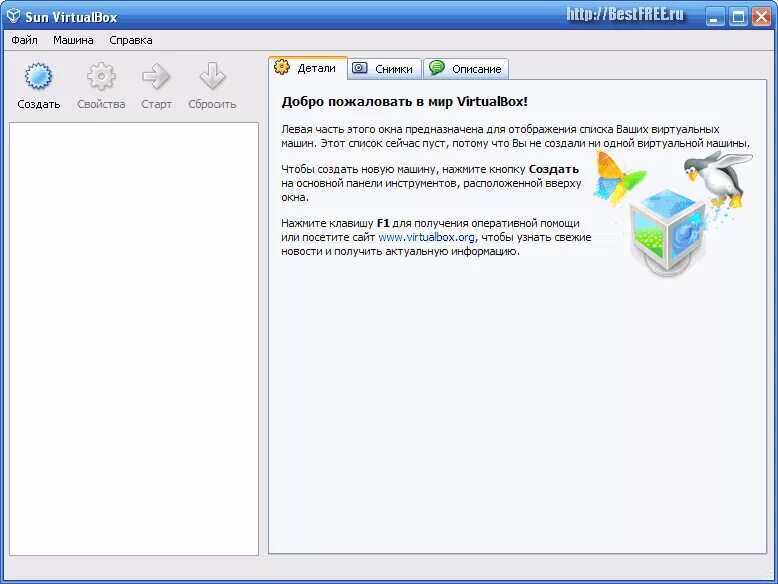Open the Машина menu
The width and height of the screenshot is (778, 584).
(x=73, y=40)
